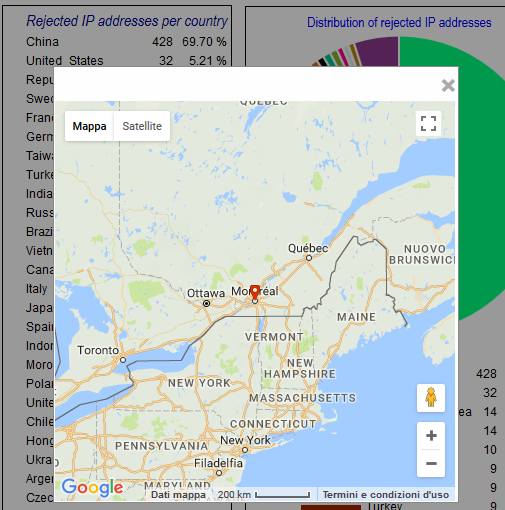The height and width of the screenshot is (510, 505).
Task: Click the CONNECTICUT state label
Action: click(273, 424)
